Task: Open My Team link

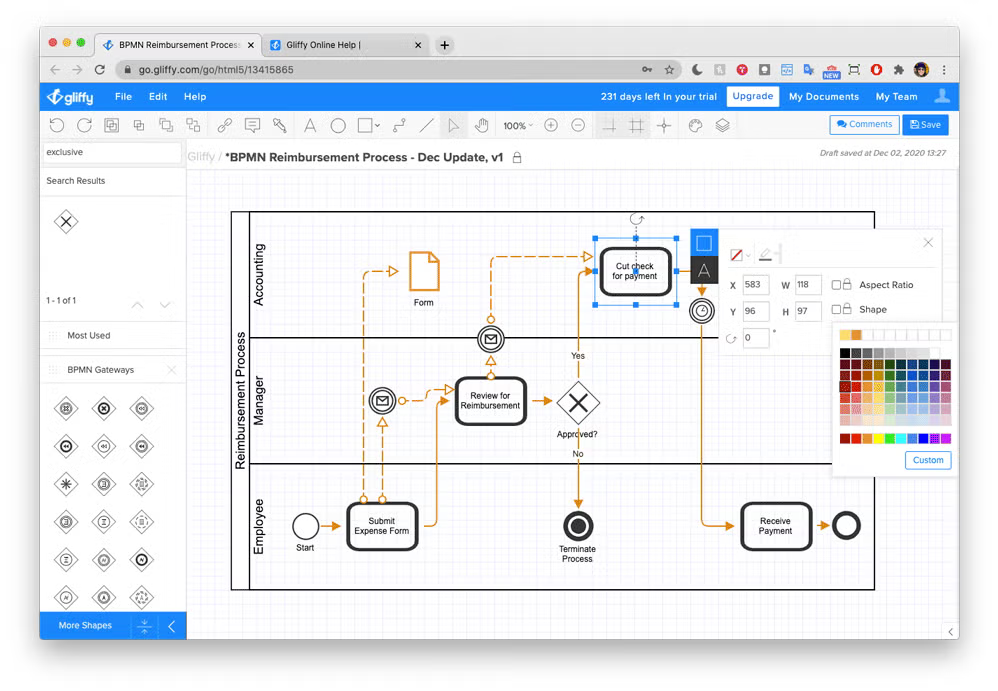Action: coord(896,97)
